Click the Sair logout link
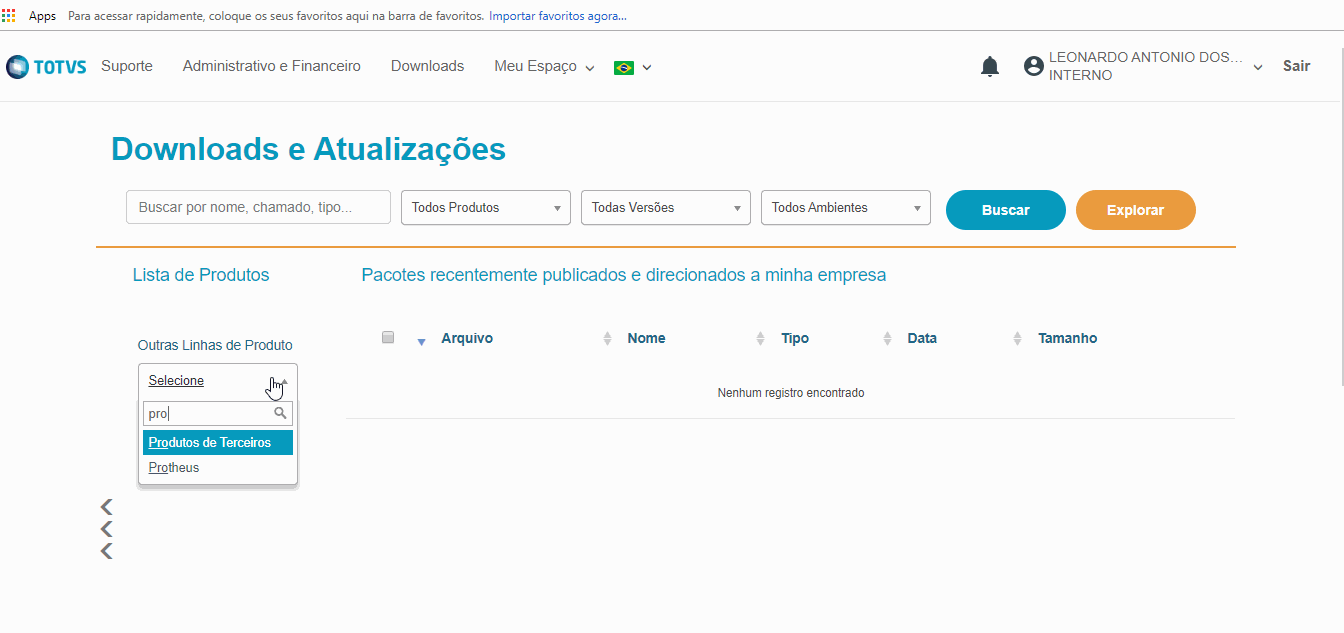The width and height of the screenshot is (1344, 633). (x=1297, y=66)
